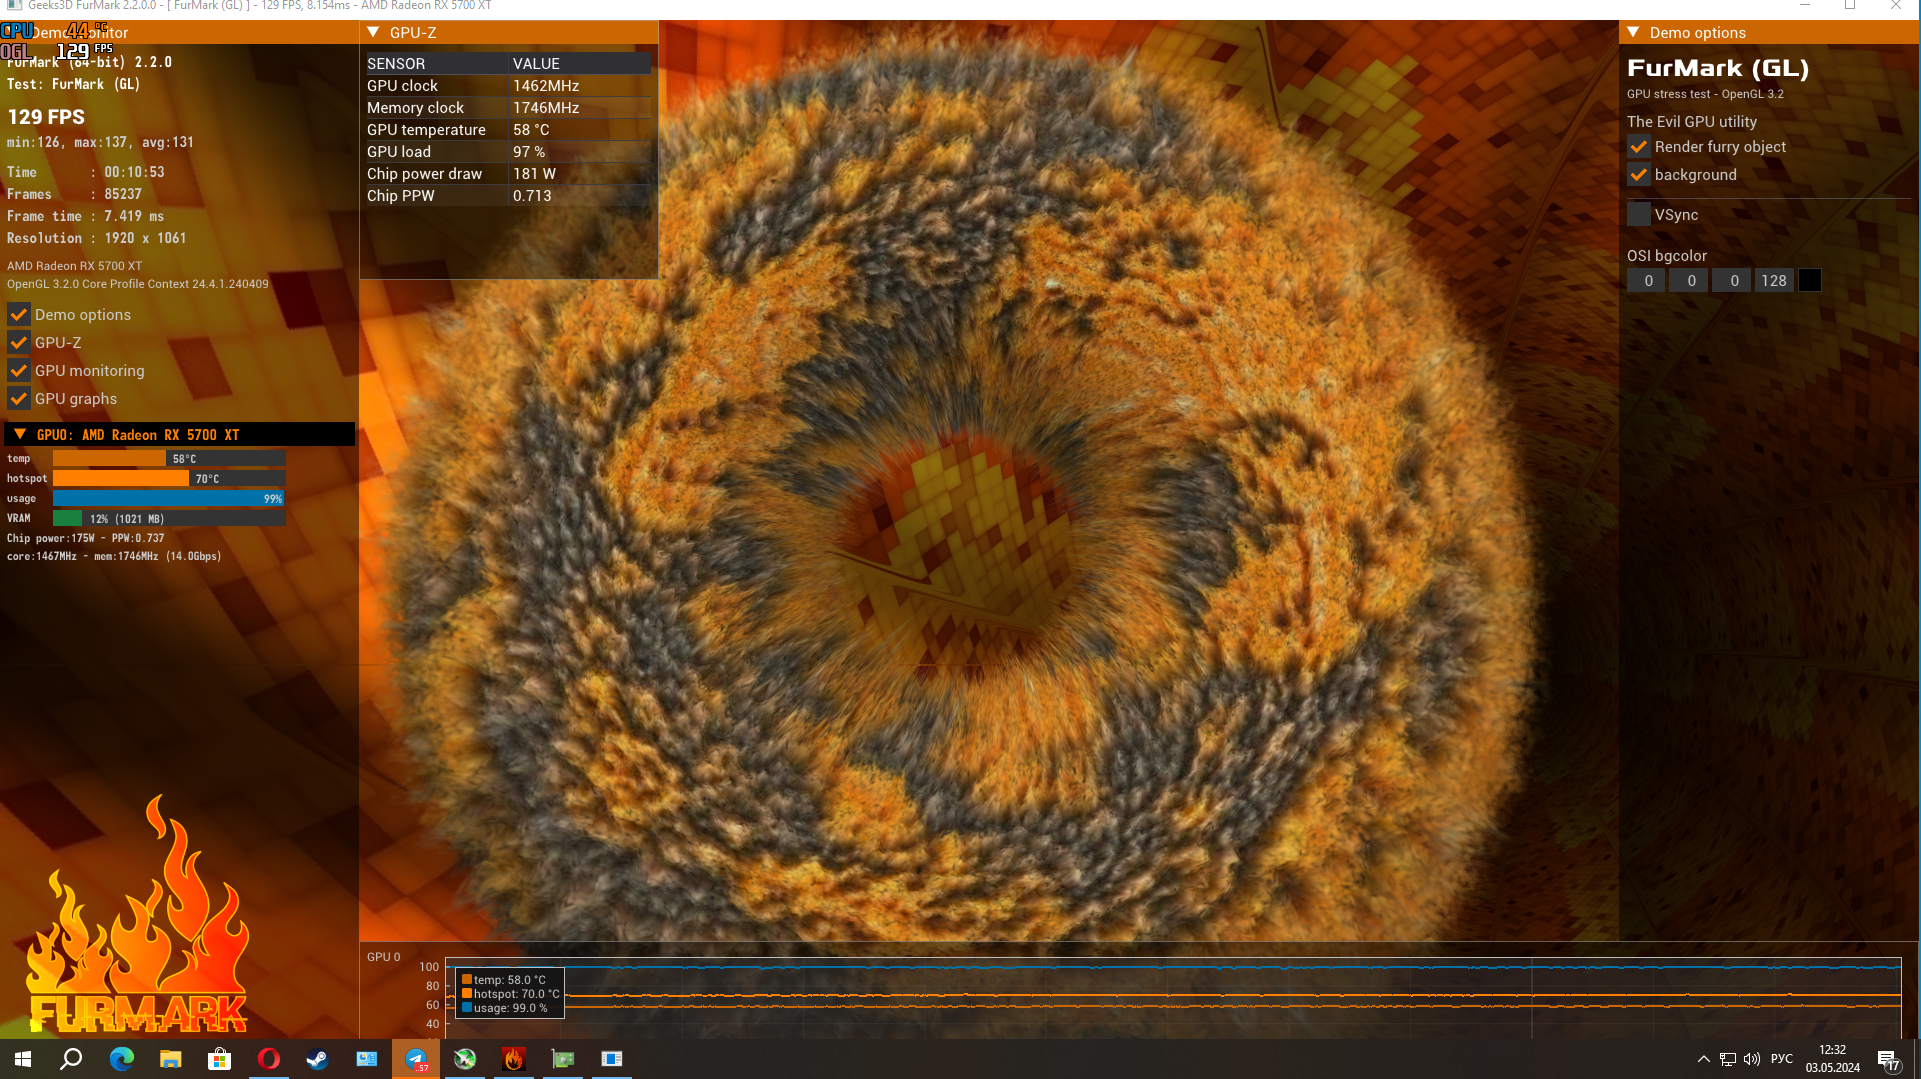Screen dimensions: 1921x1079
Task: Click the Resolution 1920 x 1061 line
Action: point(97,238)
